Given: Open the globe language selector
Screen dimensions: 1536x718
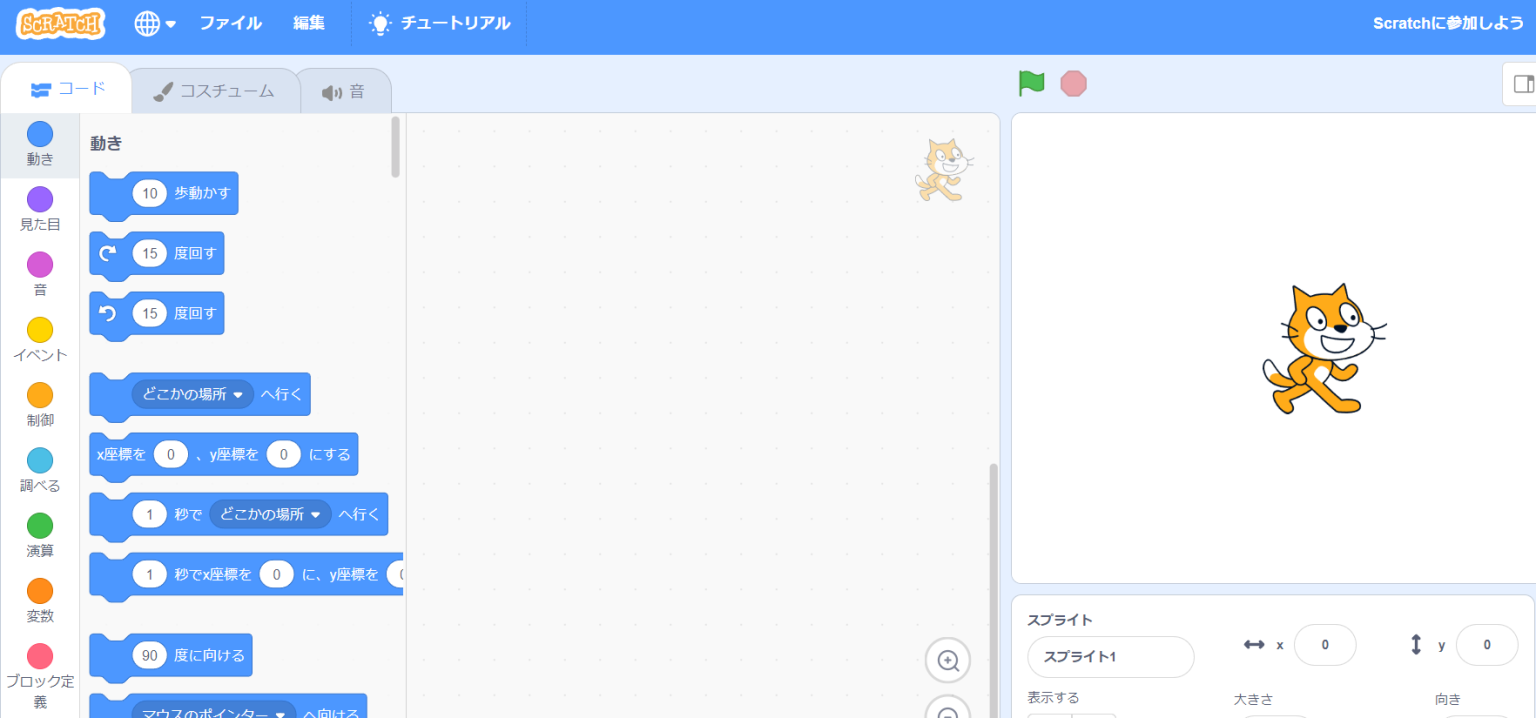Looking at the screenshot, I should pos(154,24).
